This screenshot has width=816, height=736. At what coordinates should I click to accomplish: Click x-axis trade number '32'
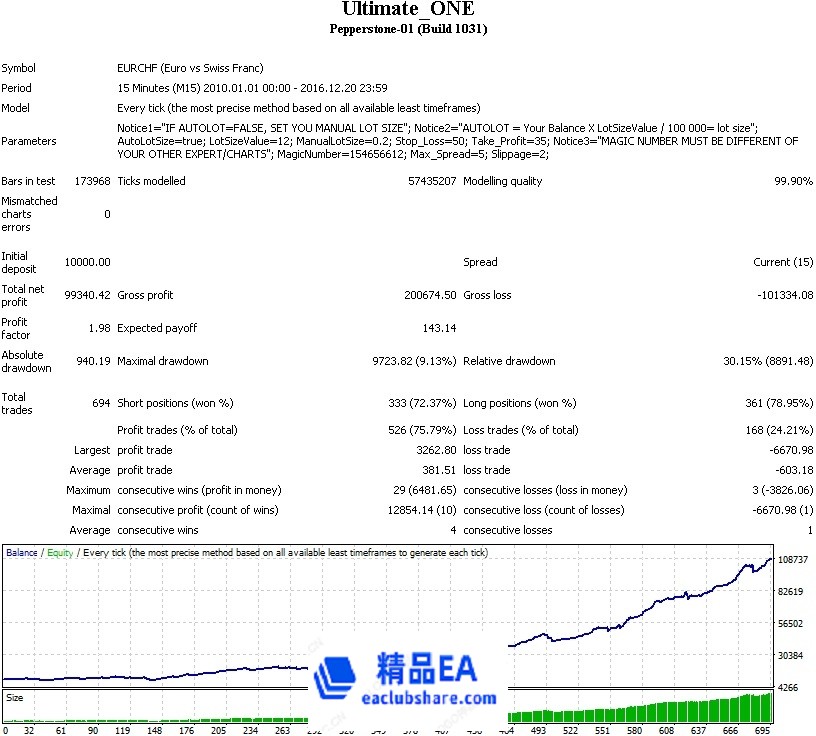29,731
